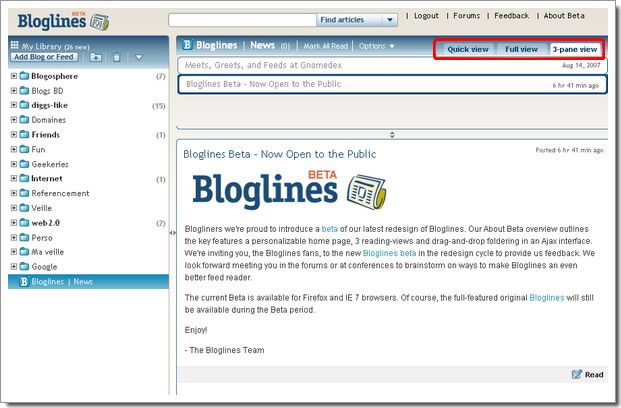621x408 pixels.
Task: Click the Veille folder icon
Action: tap(24, 208)
